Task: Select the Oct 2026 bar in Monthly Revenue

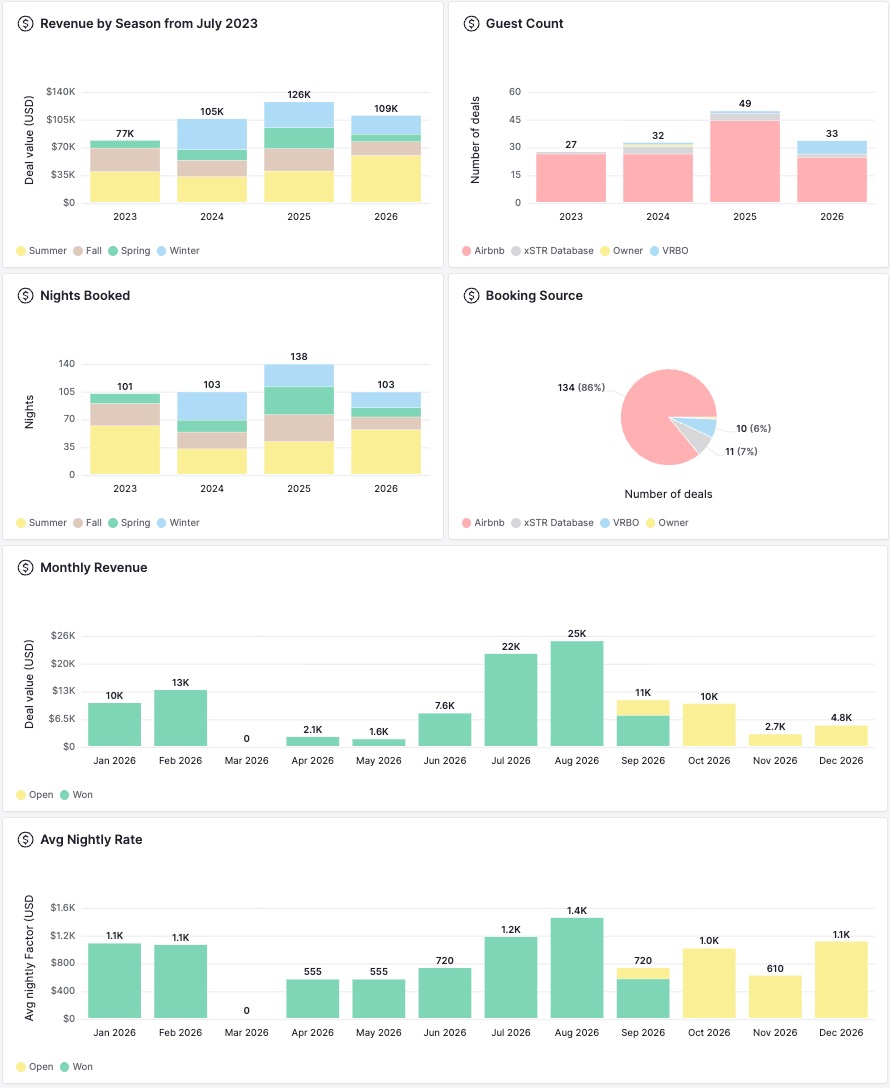Action: 709,725
